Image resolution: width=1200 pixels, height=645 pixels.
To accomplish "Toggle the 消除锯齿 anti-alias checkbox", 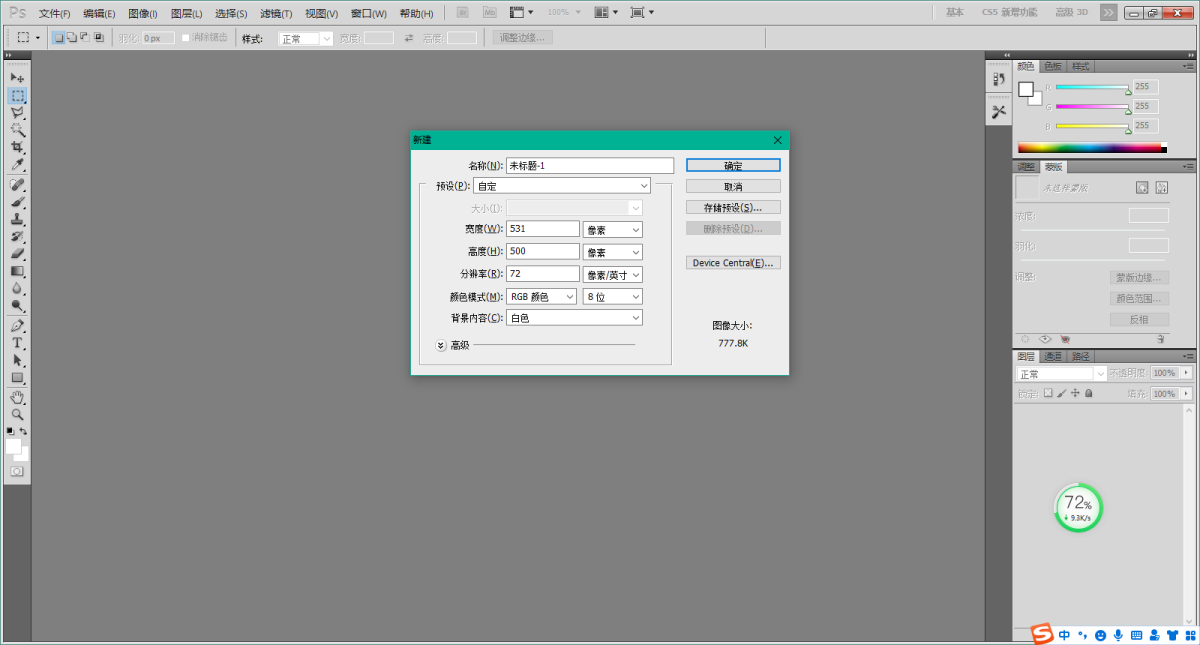I will coord(186,38).
